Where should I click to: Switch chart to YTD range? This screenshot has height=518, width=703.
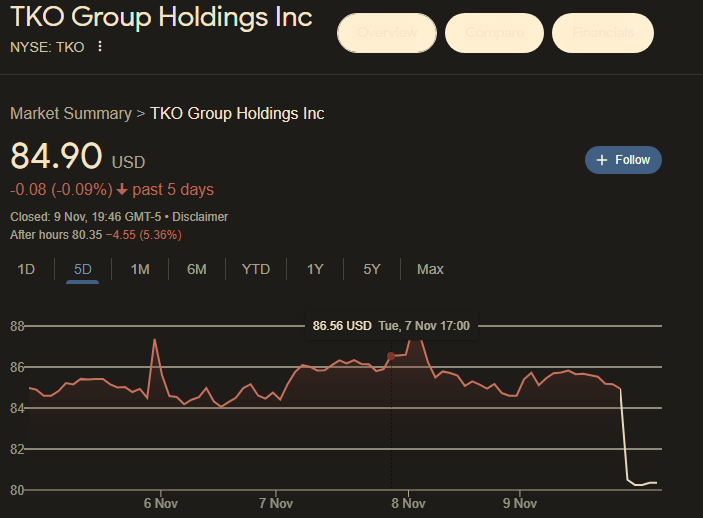click(x=256, y=269)
